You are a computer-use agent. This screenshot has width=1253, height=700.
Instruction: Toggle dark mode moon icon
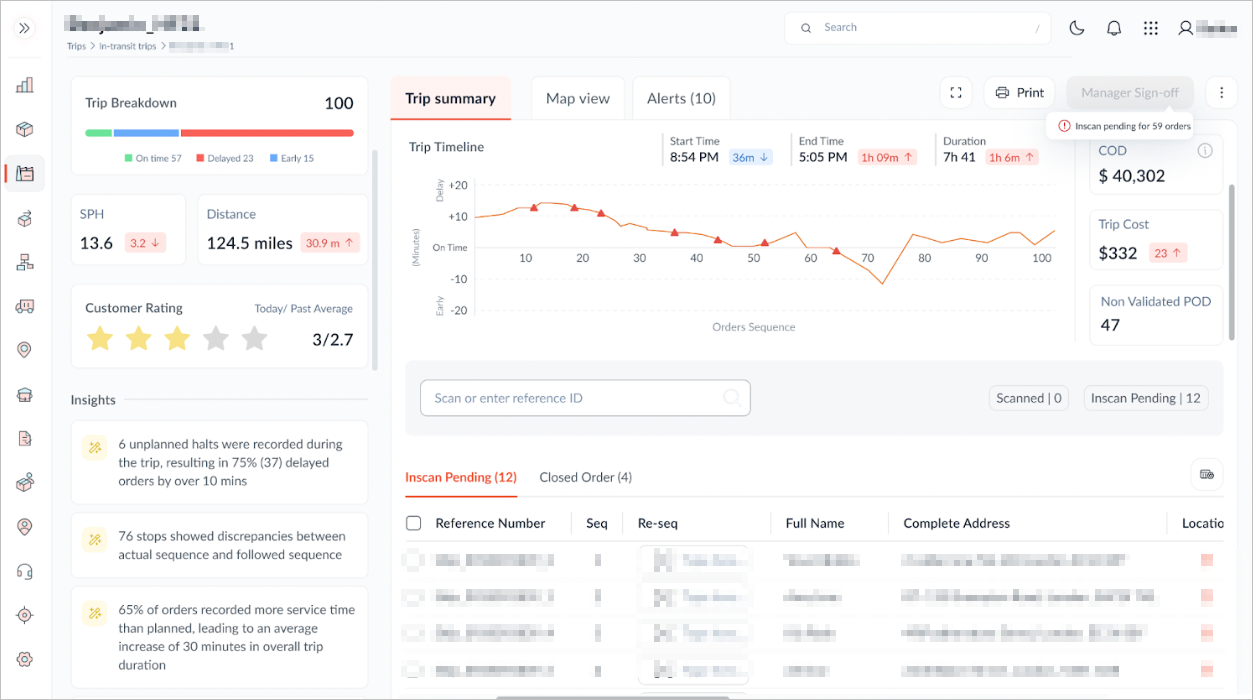(1077, 28)
